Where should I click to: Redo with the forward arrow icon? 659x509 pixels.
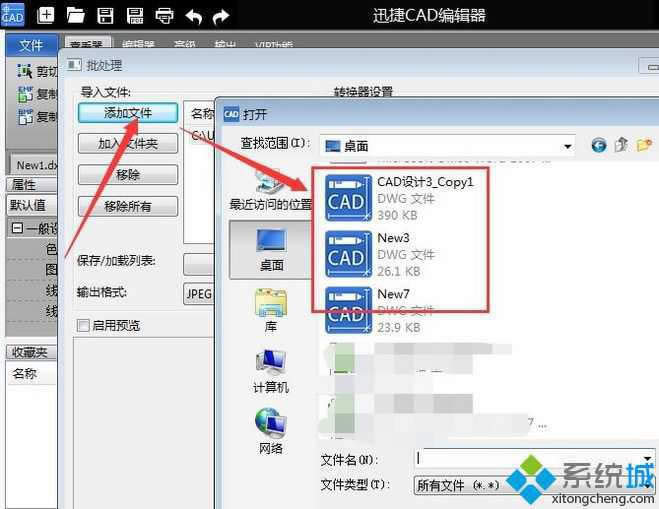[221, 16]
